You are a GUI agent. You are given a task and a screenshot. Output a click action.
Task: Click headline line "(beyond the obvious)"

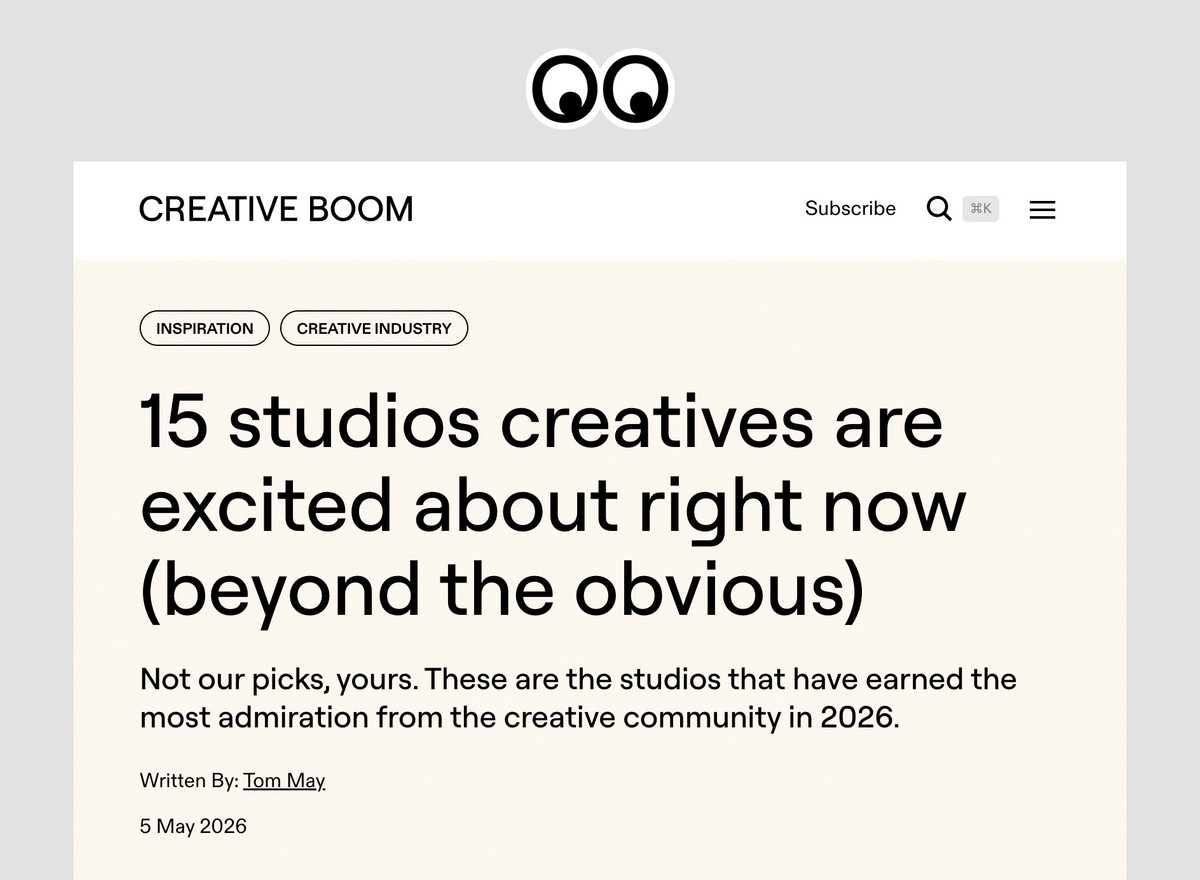click(x=502, y=589)
